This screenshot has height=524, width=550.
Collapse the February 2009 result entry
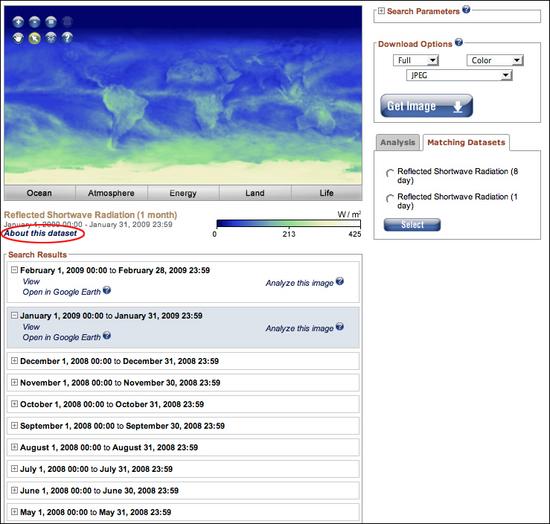tap(14, 270)
